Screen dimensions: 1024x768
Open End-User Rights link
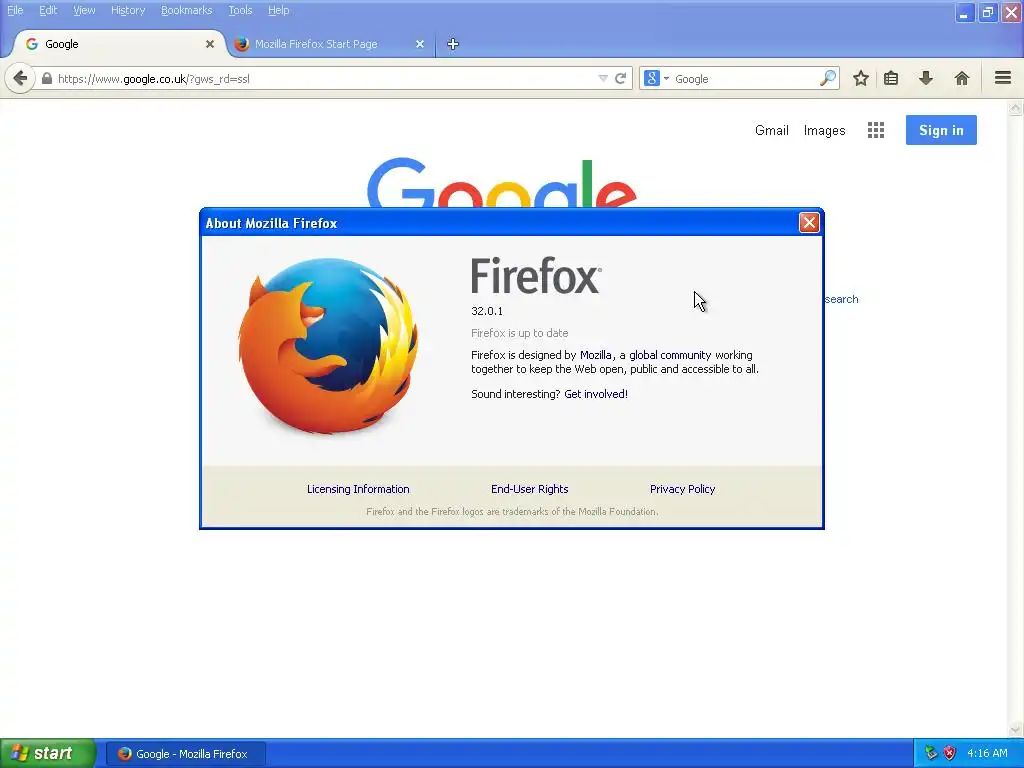pos(530,489)
